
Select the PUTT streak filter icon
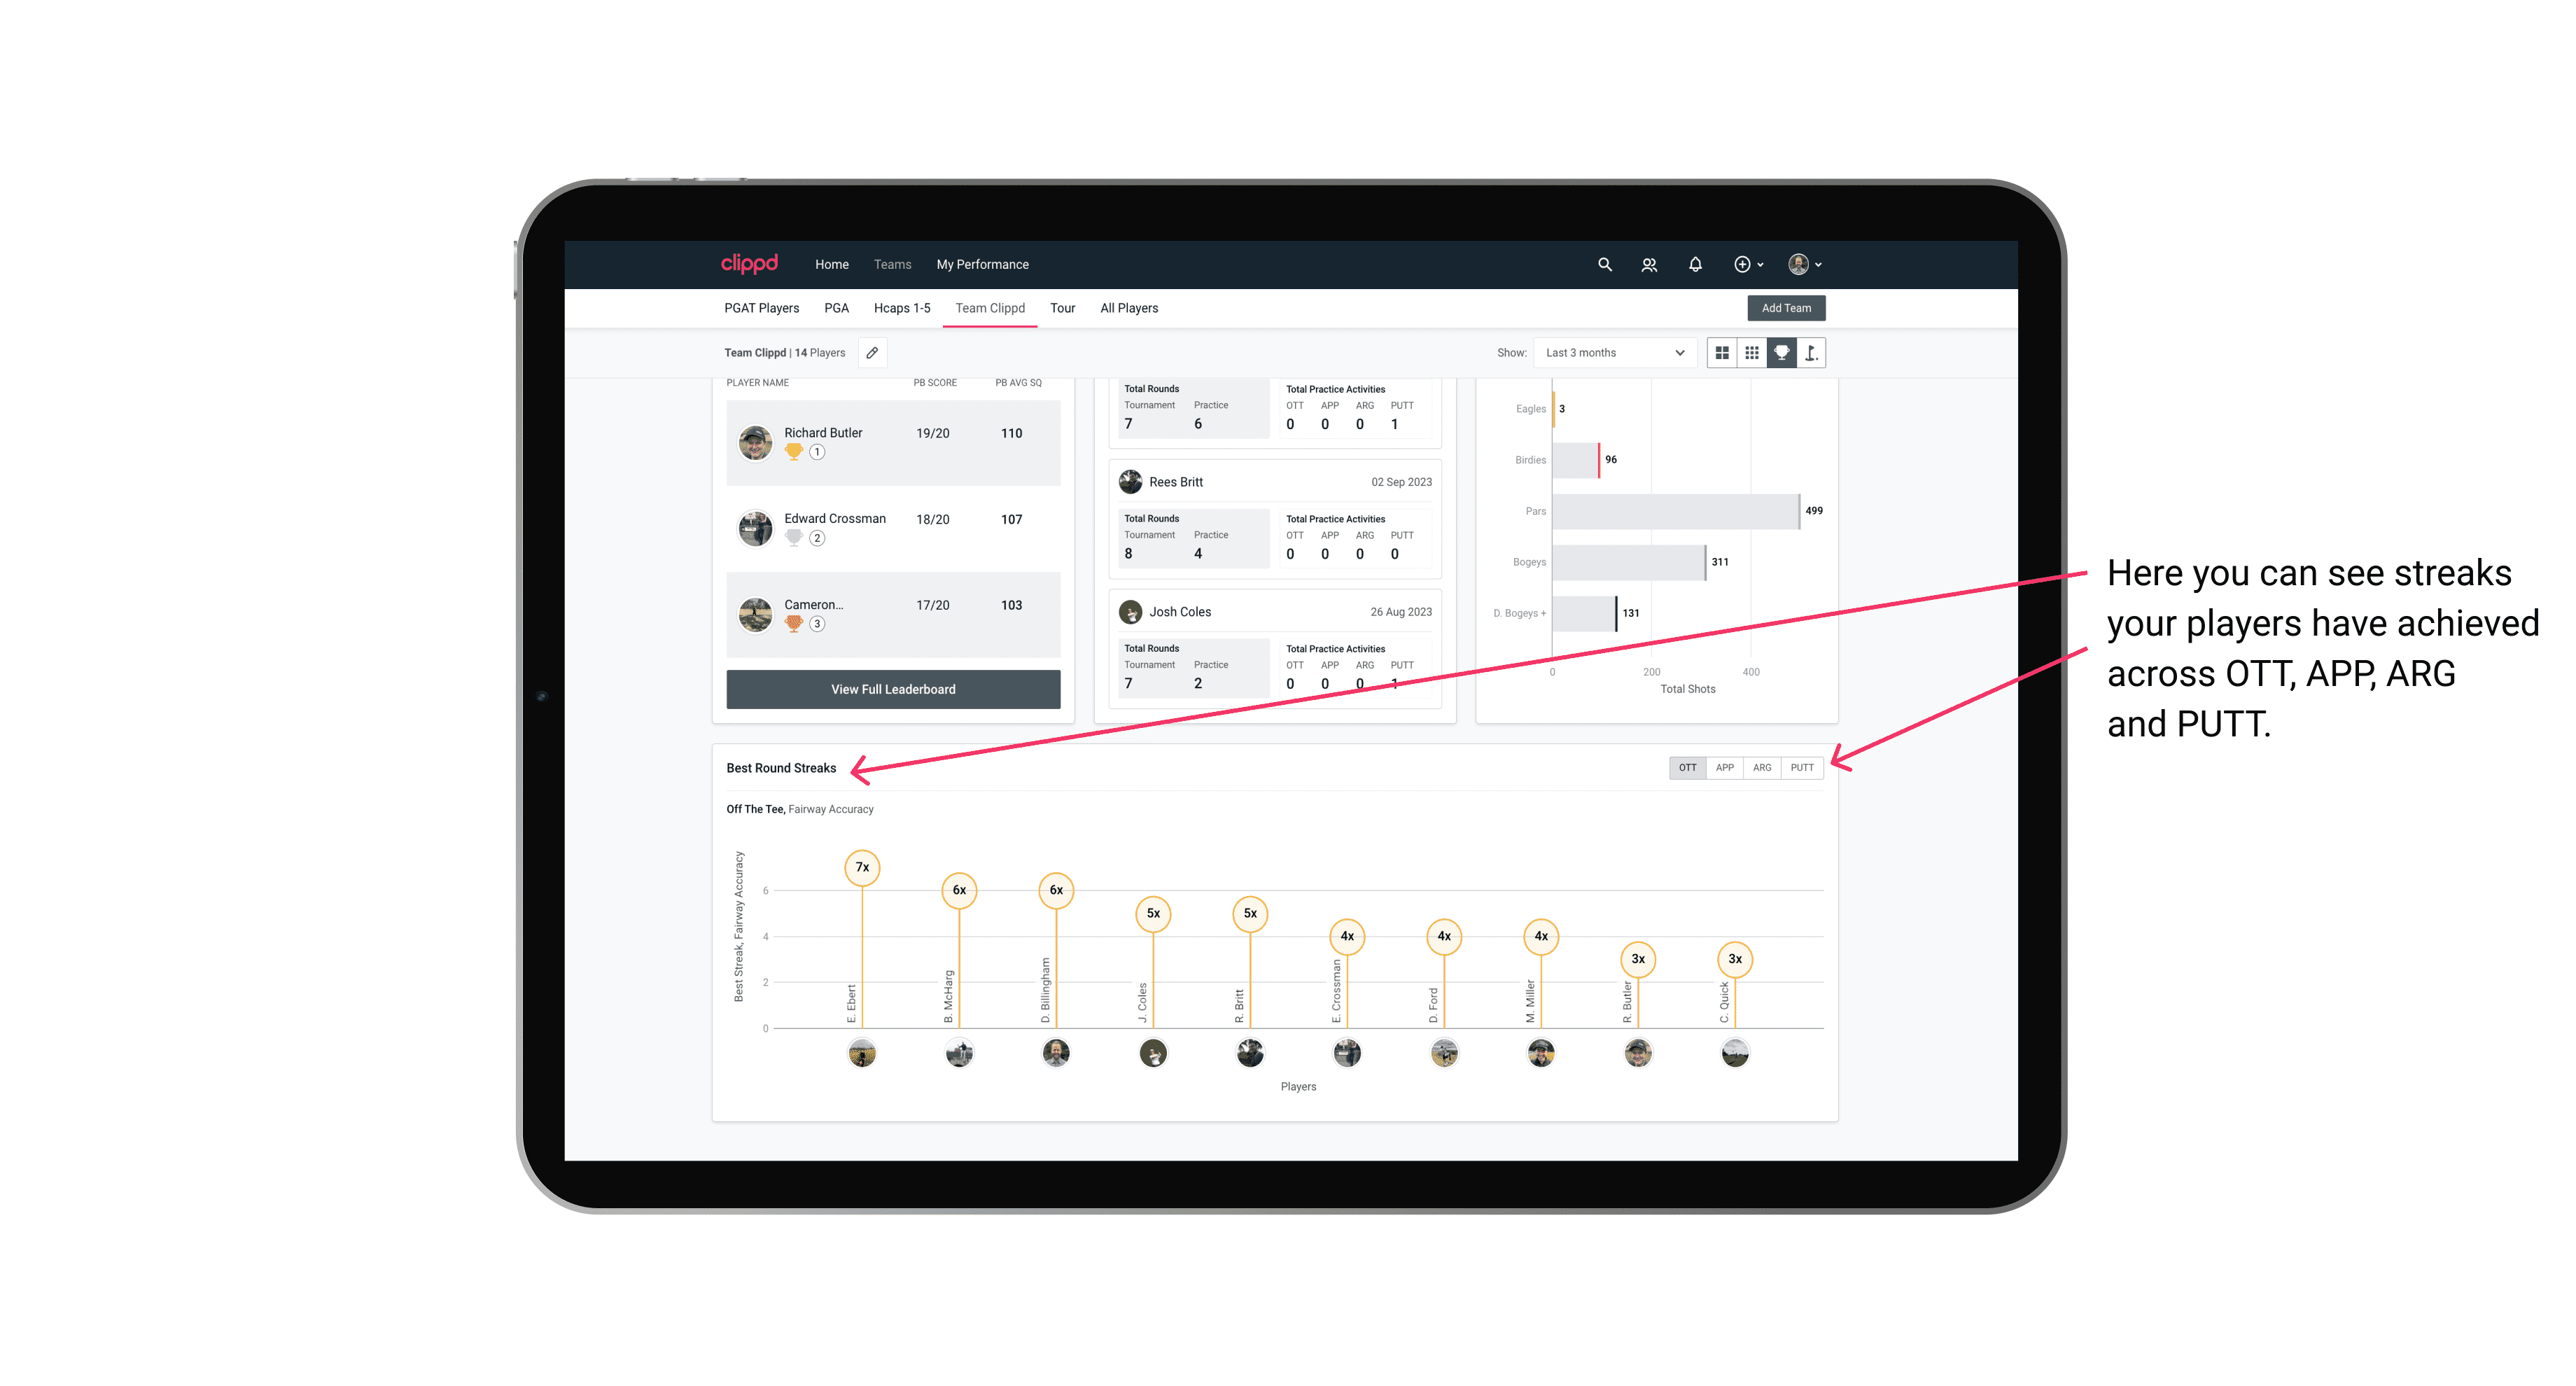1802,768
